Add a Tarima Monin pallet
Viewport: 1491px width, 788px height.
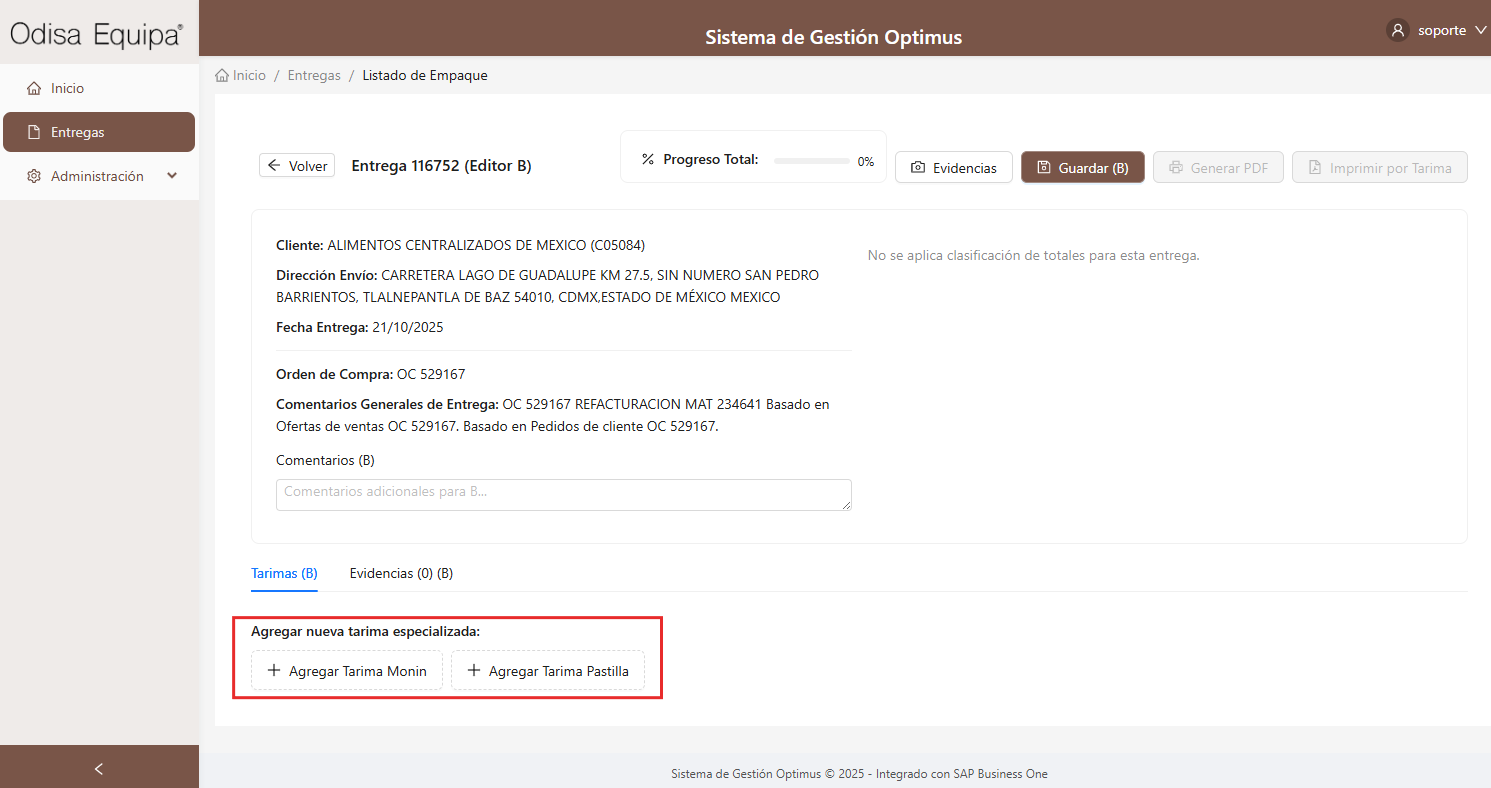347,670
